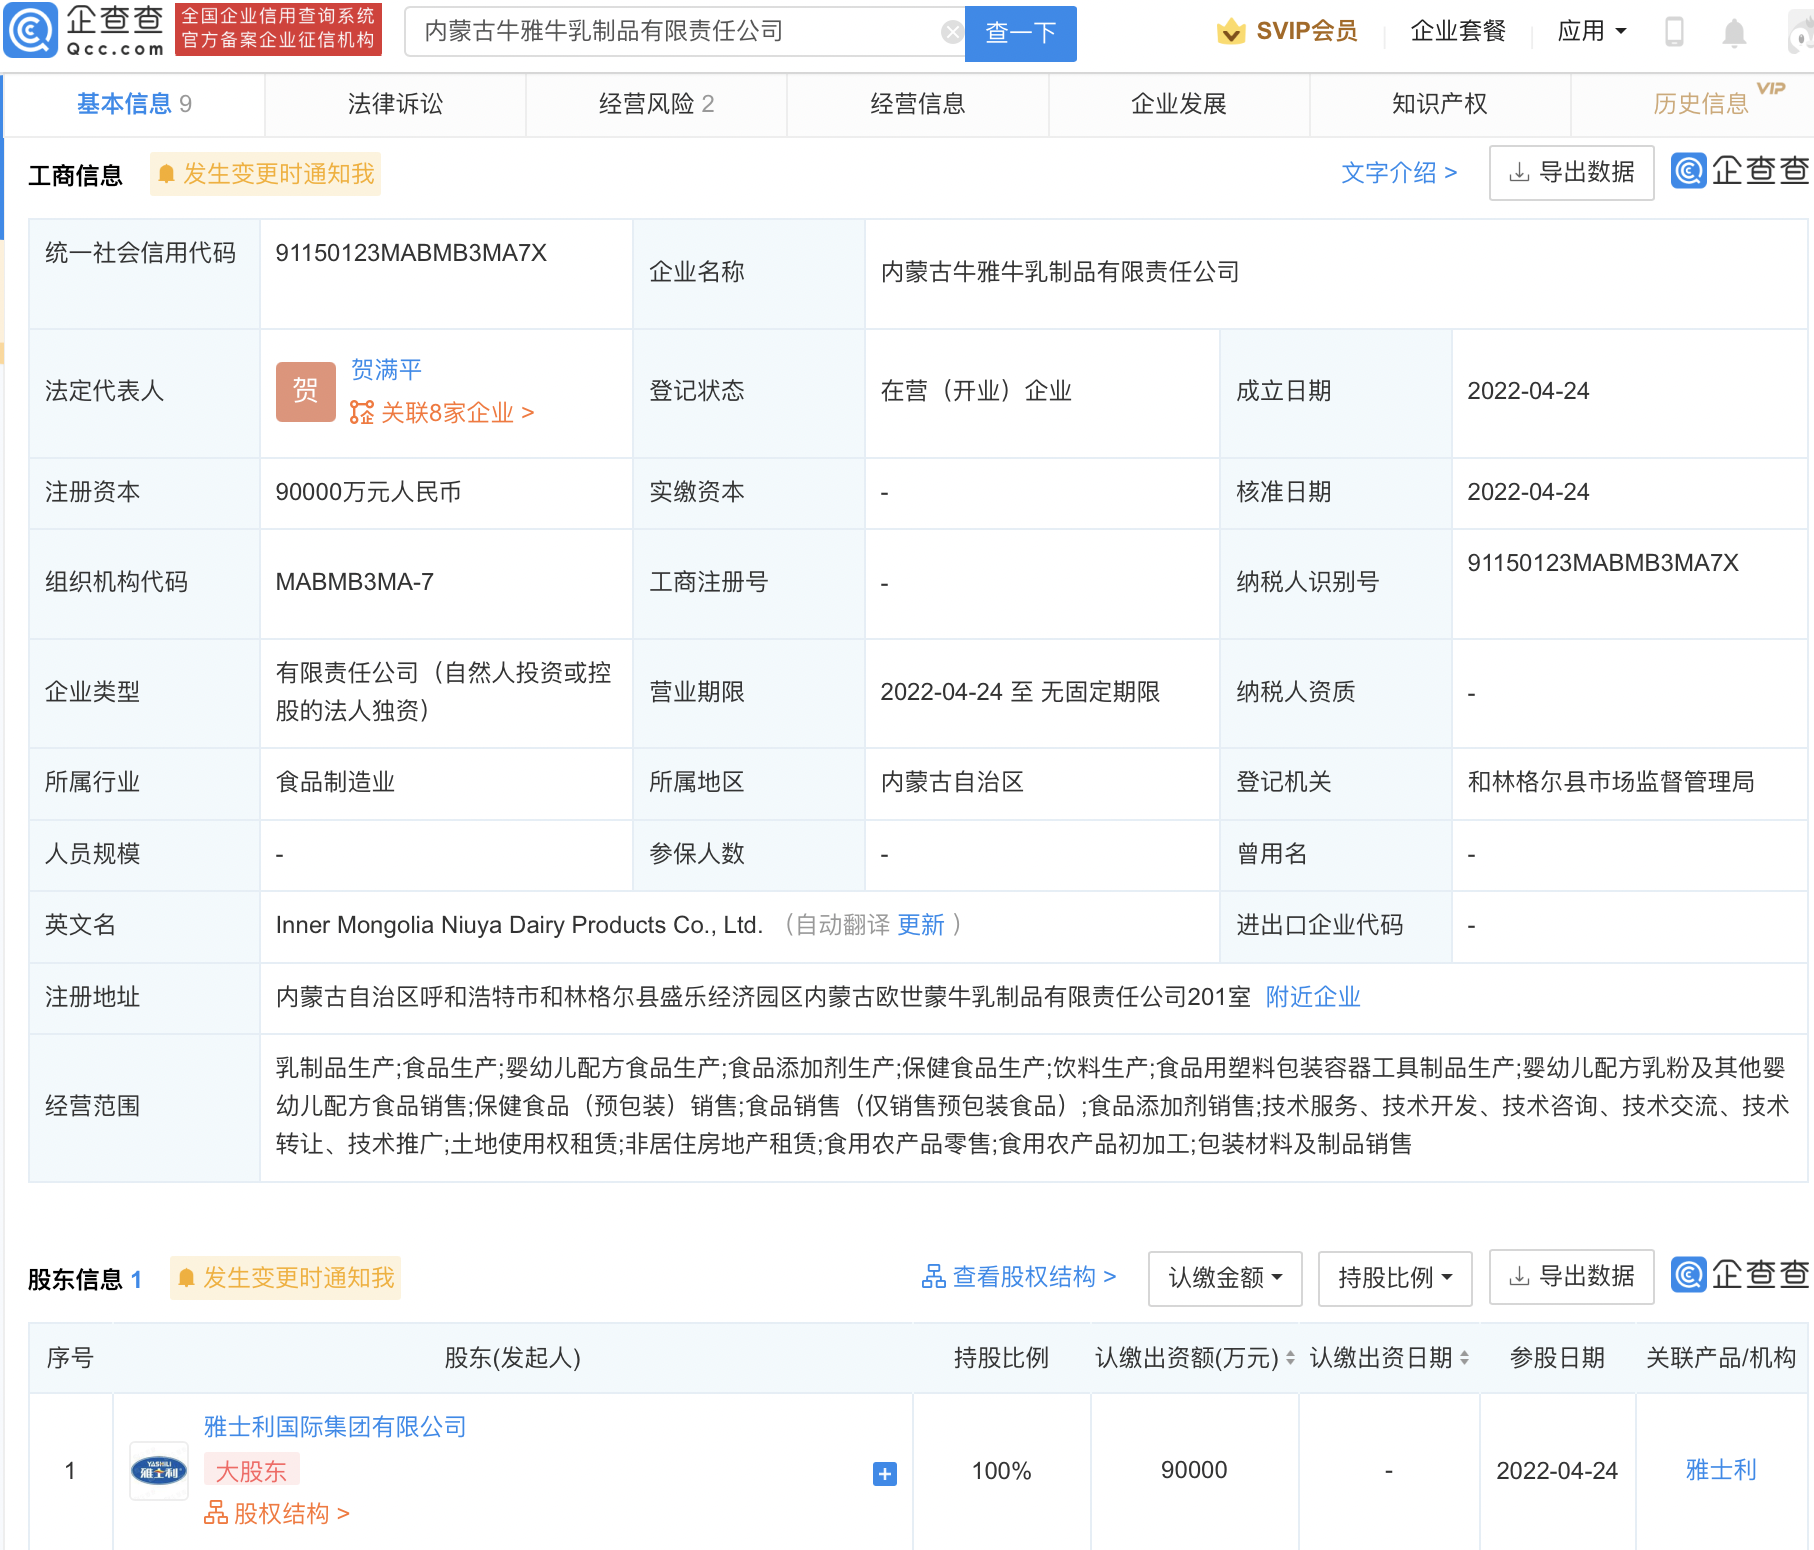Click 发生变更时通知我 next to 股东信息

pyautogui.click(x=286, y=1278)
